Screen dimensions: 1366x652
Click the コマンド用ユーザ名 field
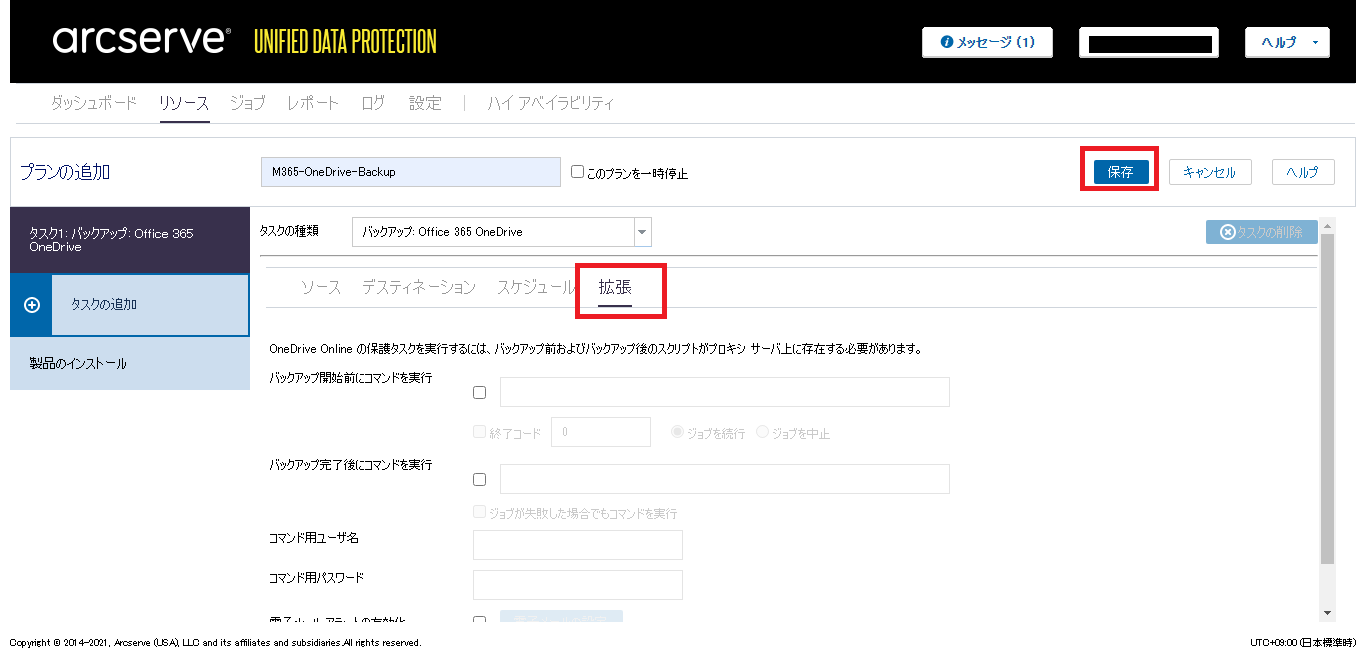click(578, 545)
